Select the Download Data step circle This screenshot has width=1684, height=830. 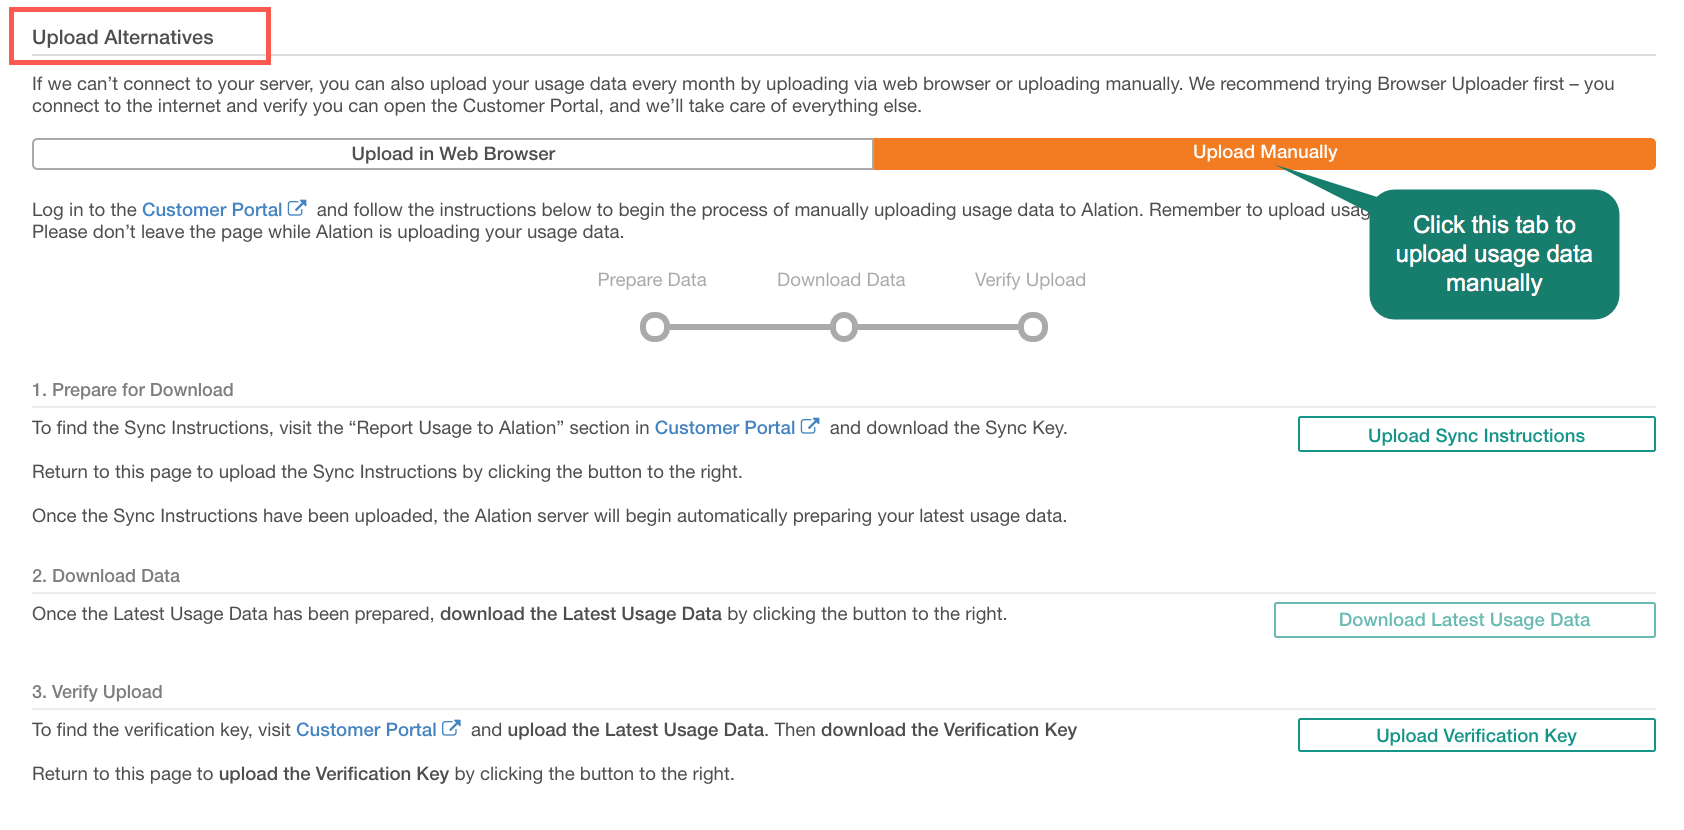[x=844, y=327]
